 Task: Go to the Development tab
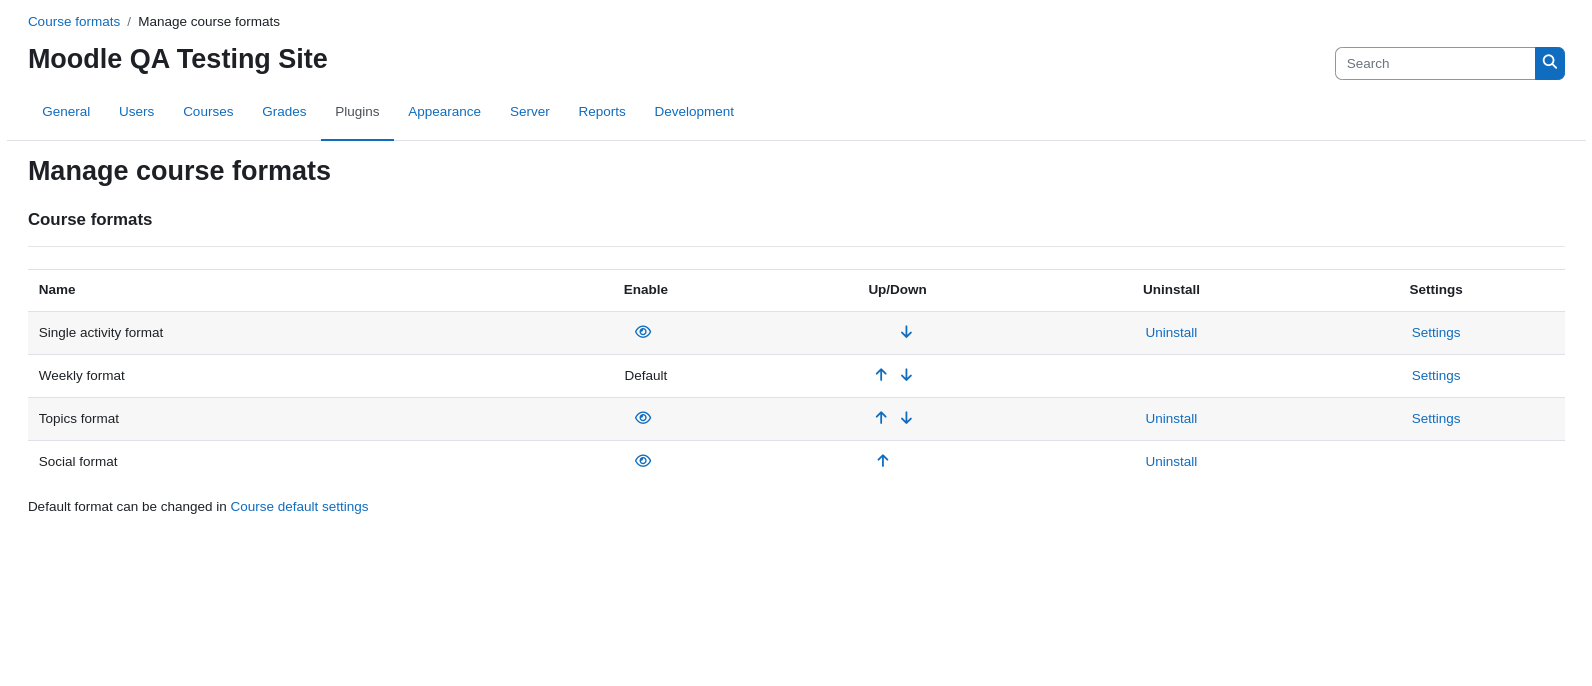pos(694,112)
